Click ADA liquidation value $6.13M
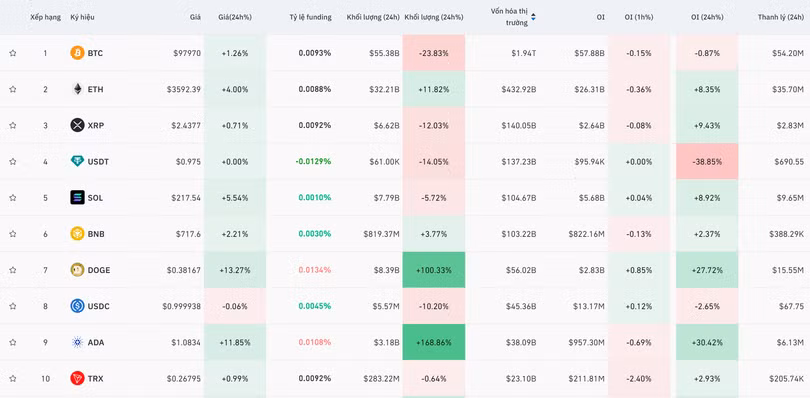 tap(790, 342)
